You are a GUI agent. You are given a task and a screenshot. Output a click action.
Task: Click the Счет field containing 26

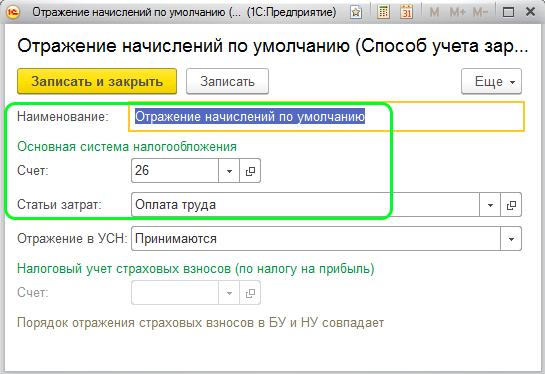175,170
